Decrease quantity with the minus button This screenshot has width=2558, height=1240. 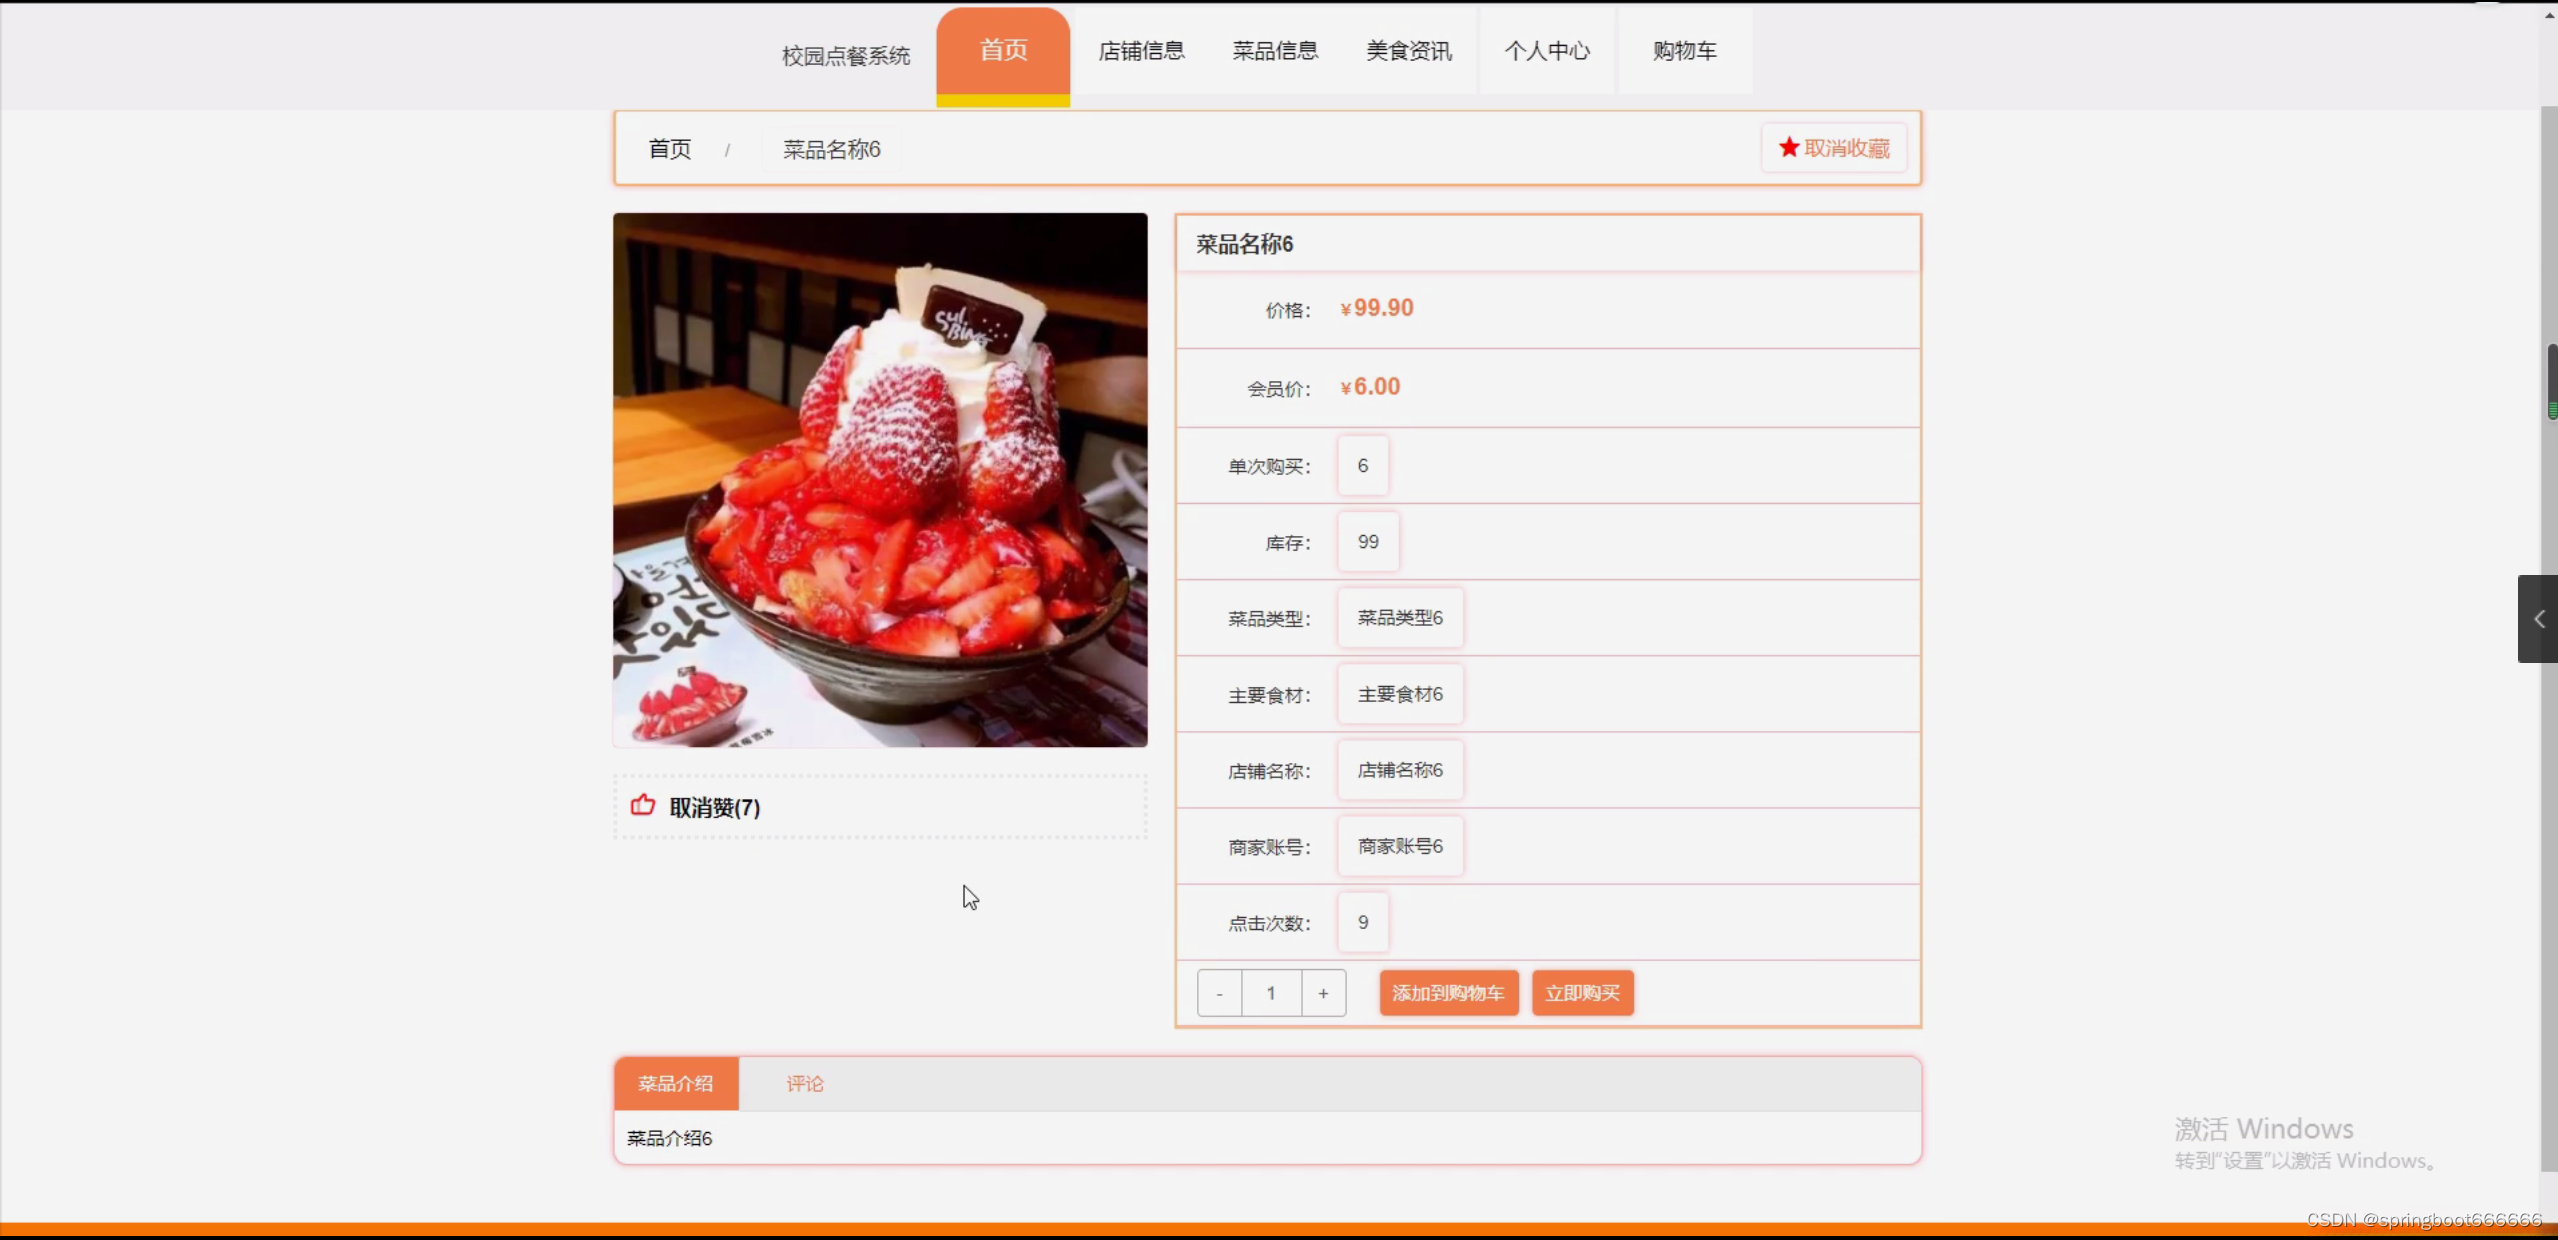(x=1219, y=993)
